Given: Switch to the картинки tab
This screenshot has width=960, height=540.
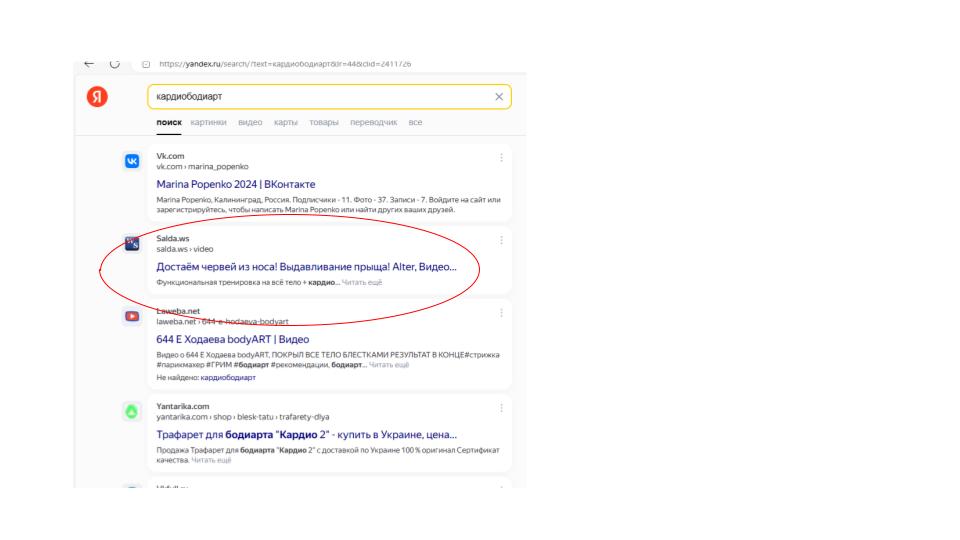Looking at the screenshot, I should (208, 122).
